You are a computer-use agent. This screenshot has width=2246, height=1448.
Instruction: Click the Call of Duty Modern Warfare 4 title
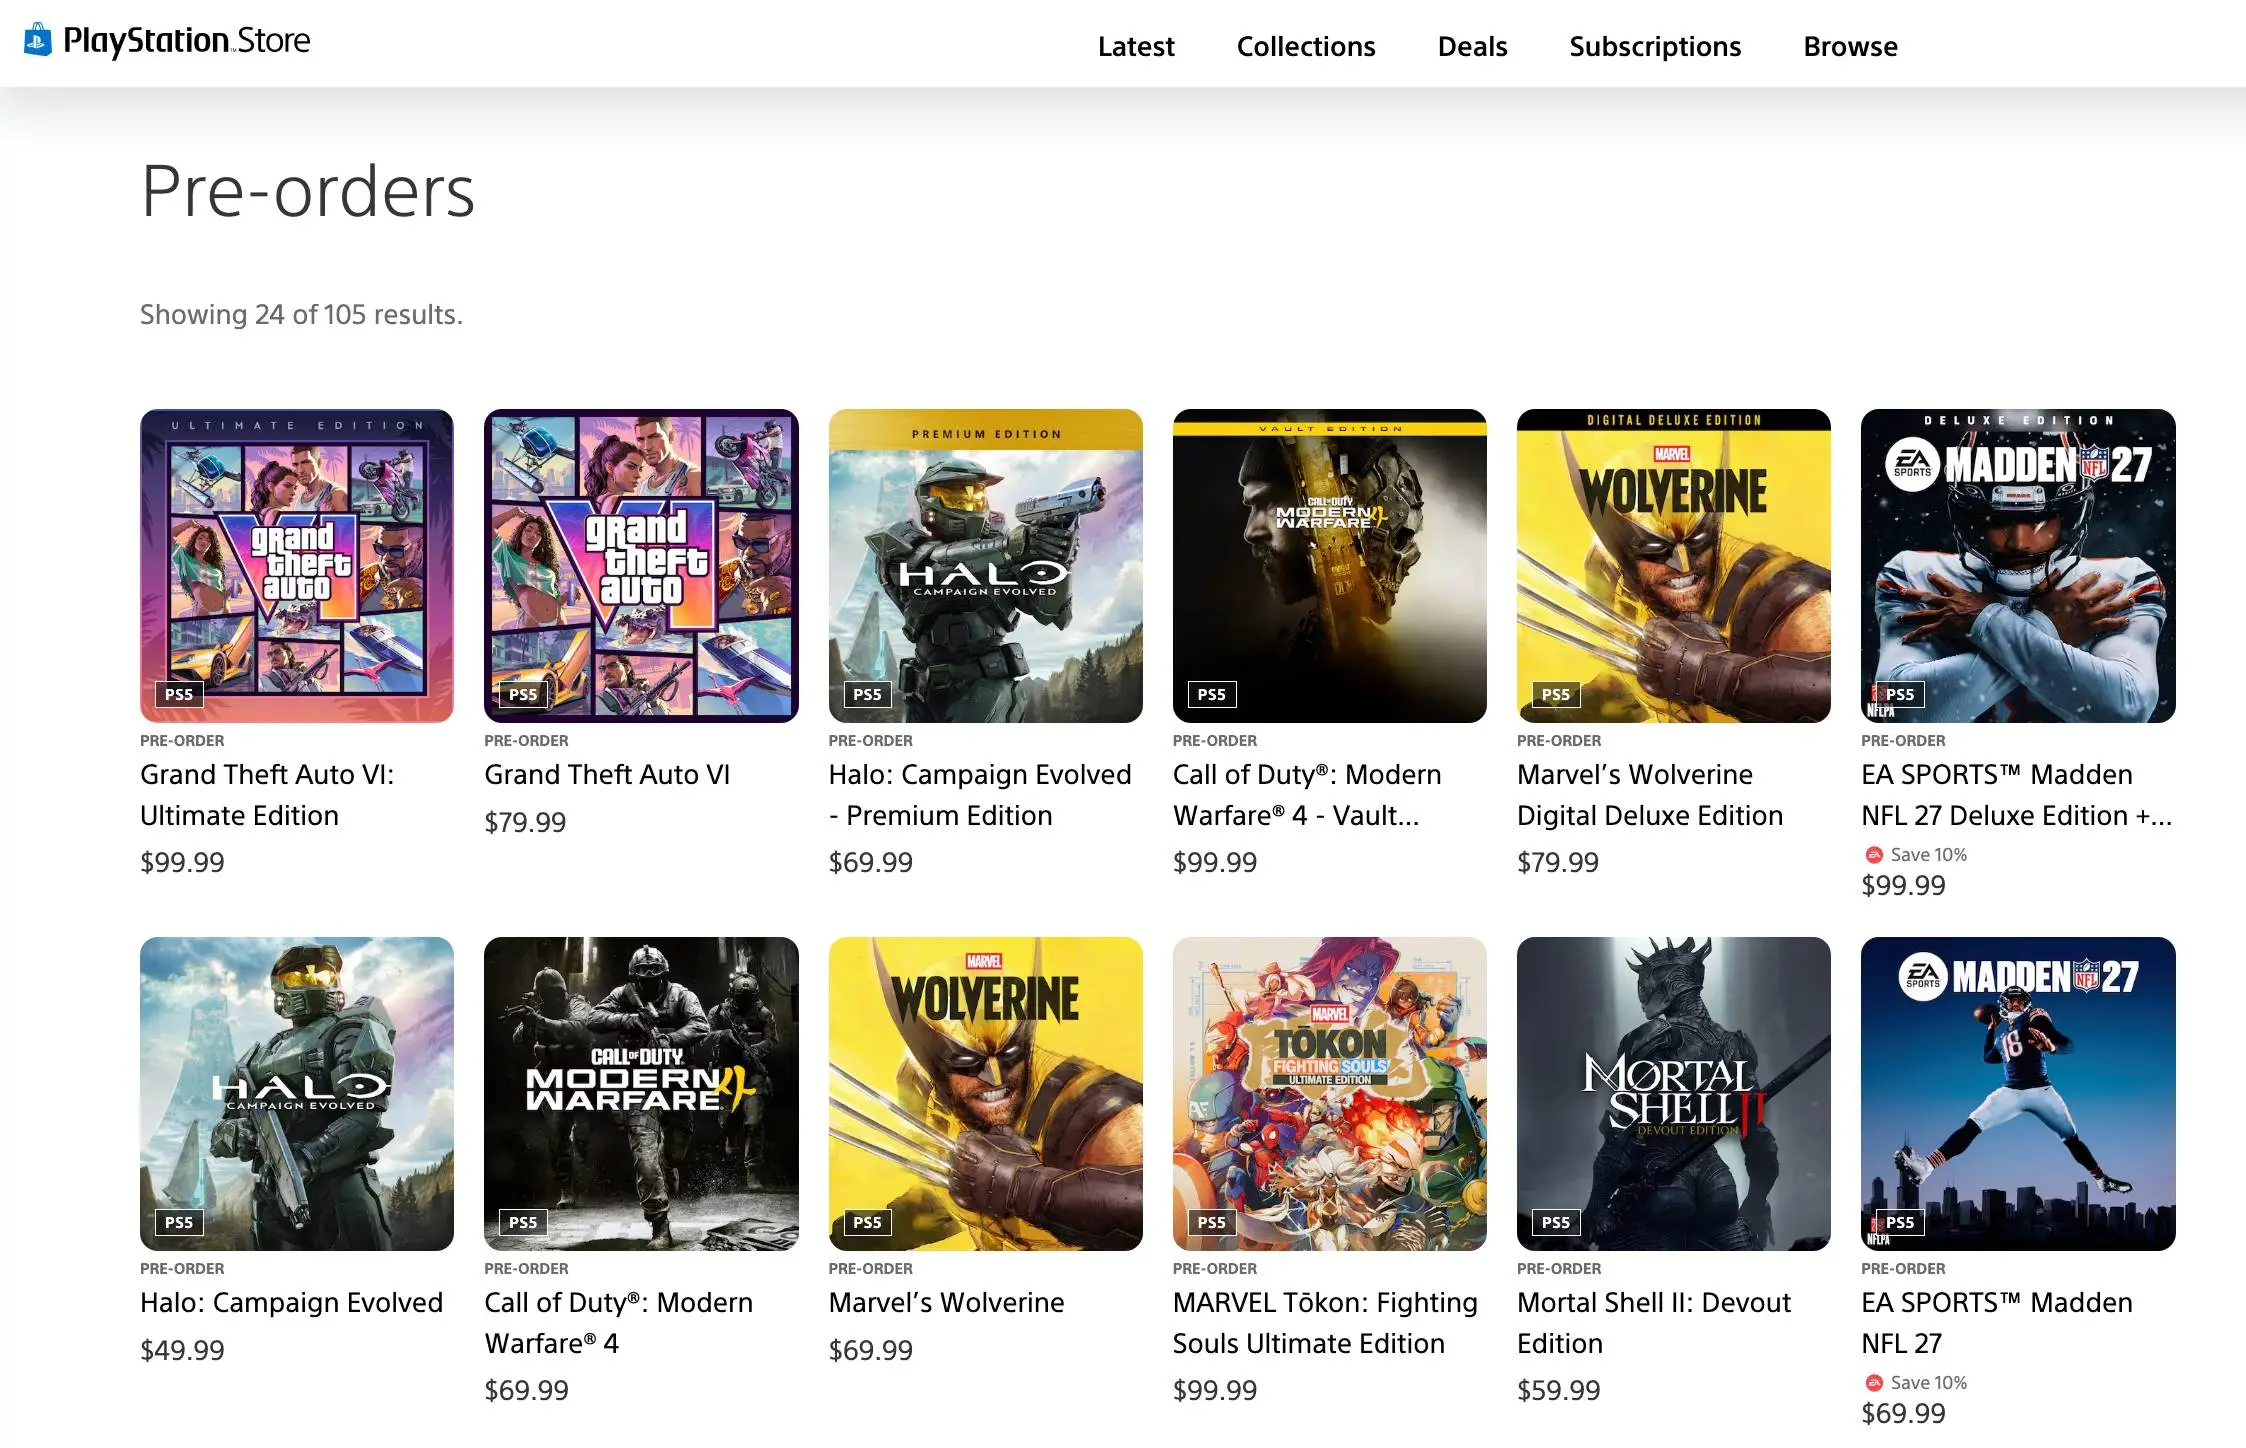619,1323
